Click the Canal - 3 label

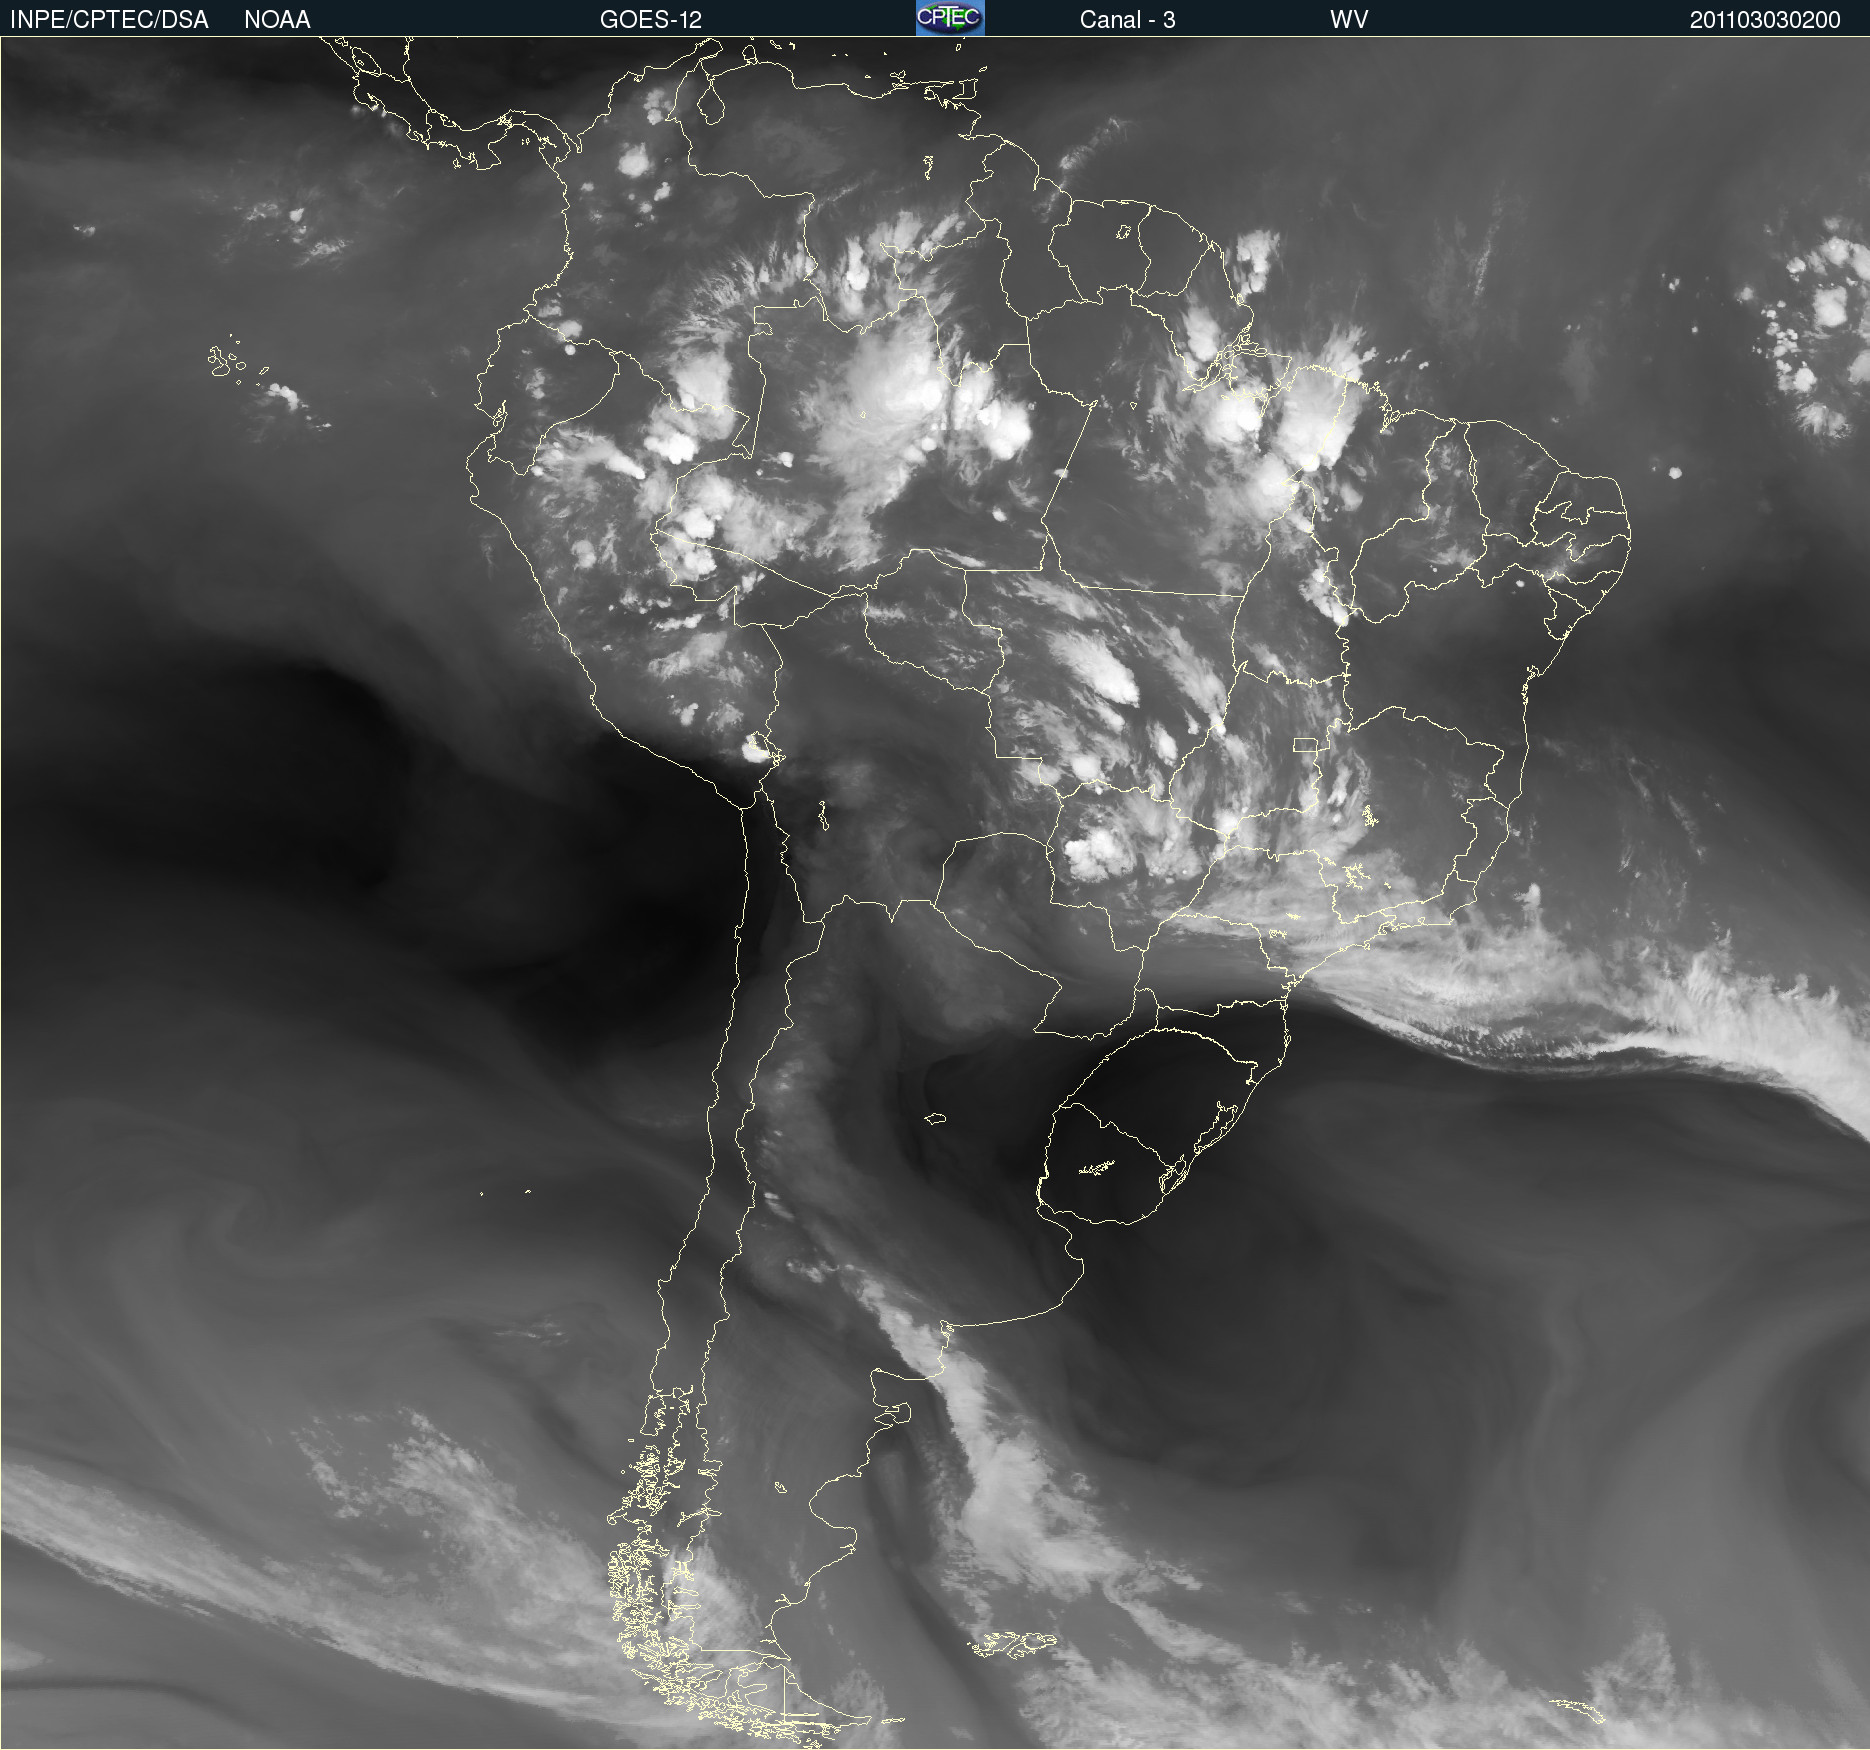pyautogui.click(x=1127, y=19)
